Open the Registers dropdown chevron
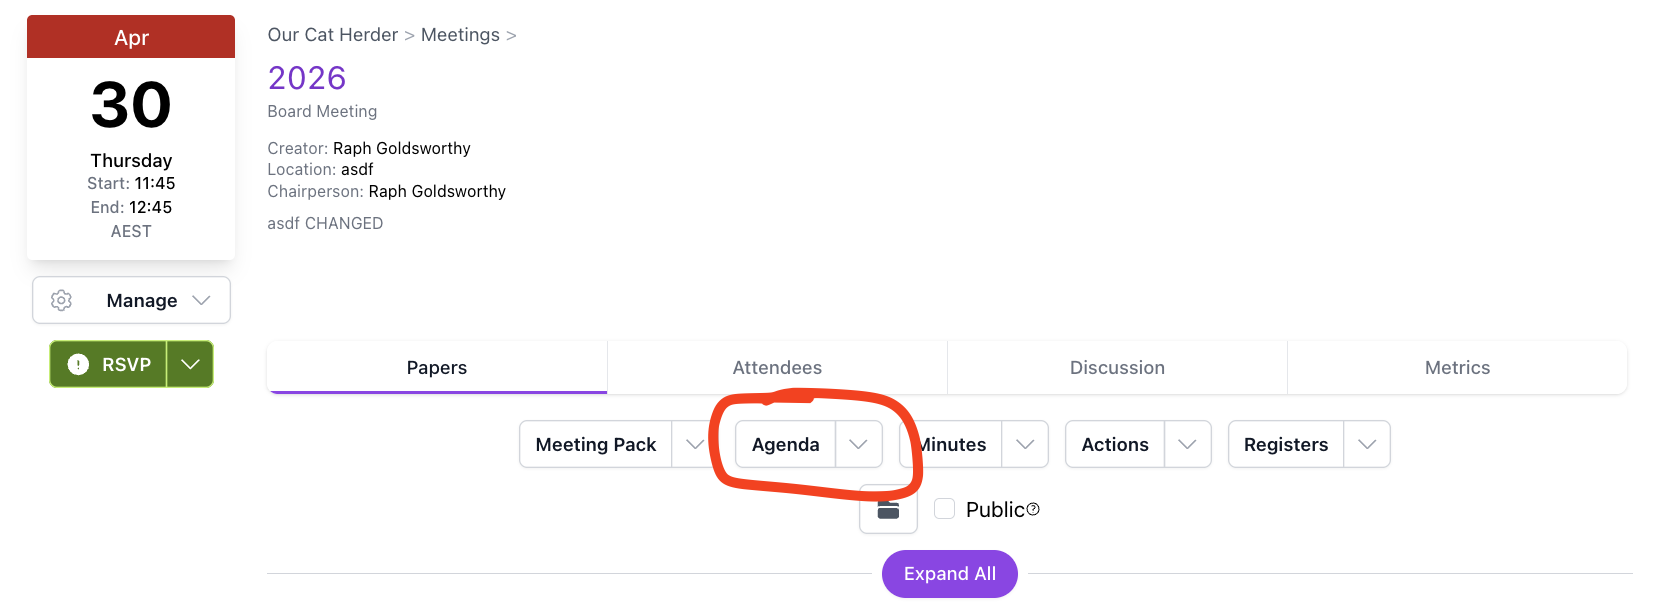This screenshot has height=614, width=1678. (x=1366, y=444)
